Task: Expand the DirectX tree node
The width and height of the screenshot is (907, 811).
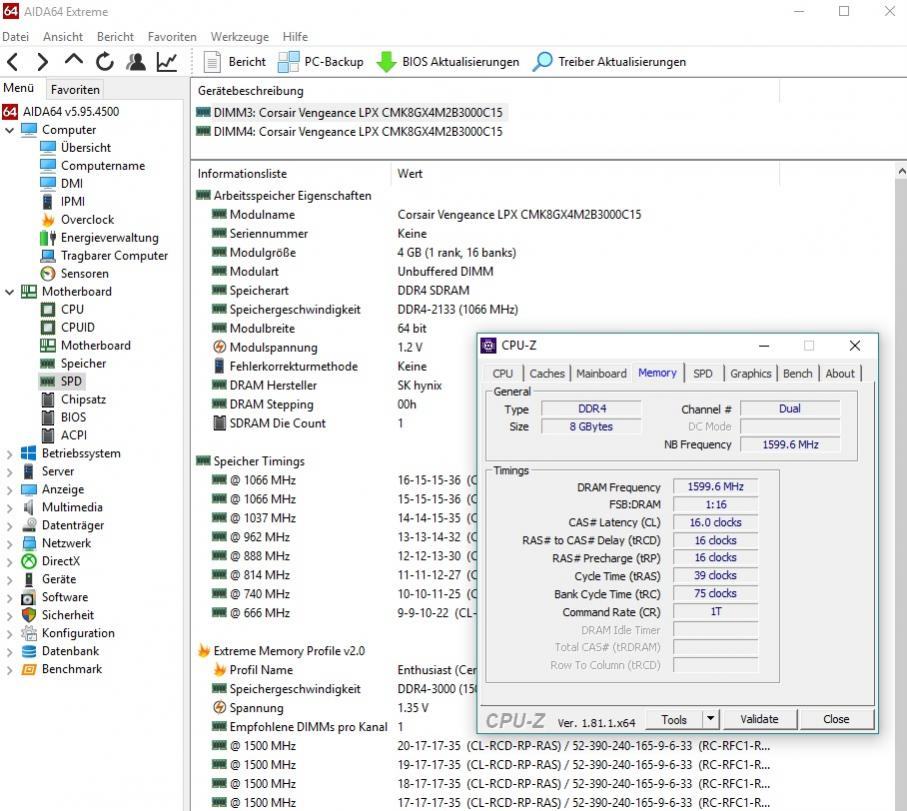Action: tap(9, 562)
